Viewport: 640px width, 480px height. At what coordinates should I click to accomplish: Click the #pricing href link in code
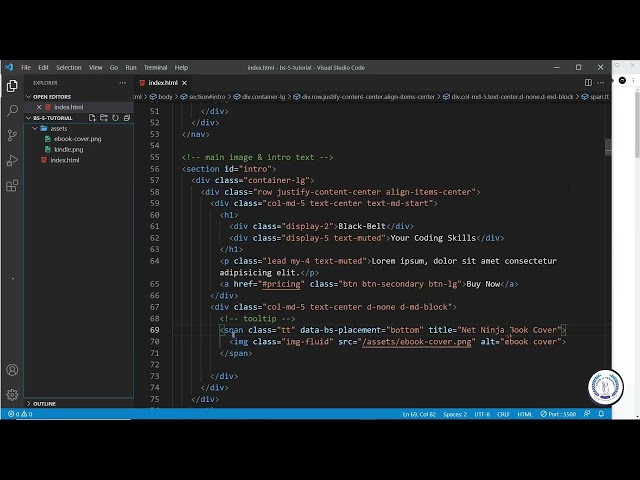[x=281, y=284]
